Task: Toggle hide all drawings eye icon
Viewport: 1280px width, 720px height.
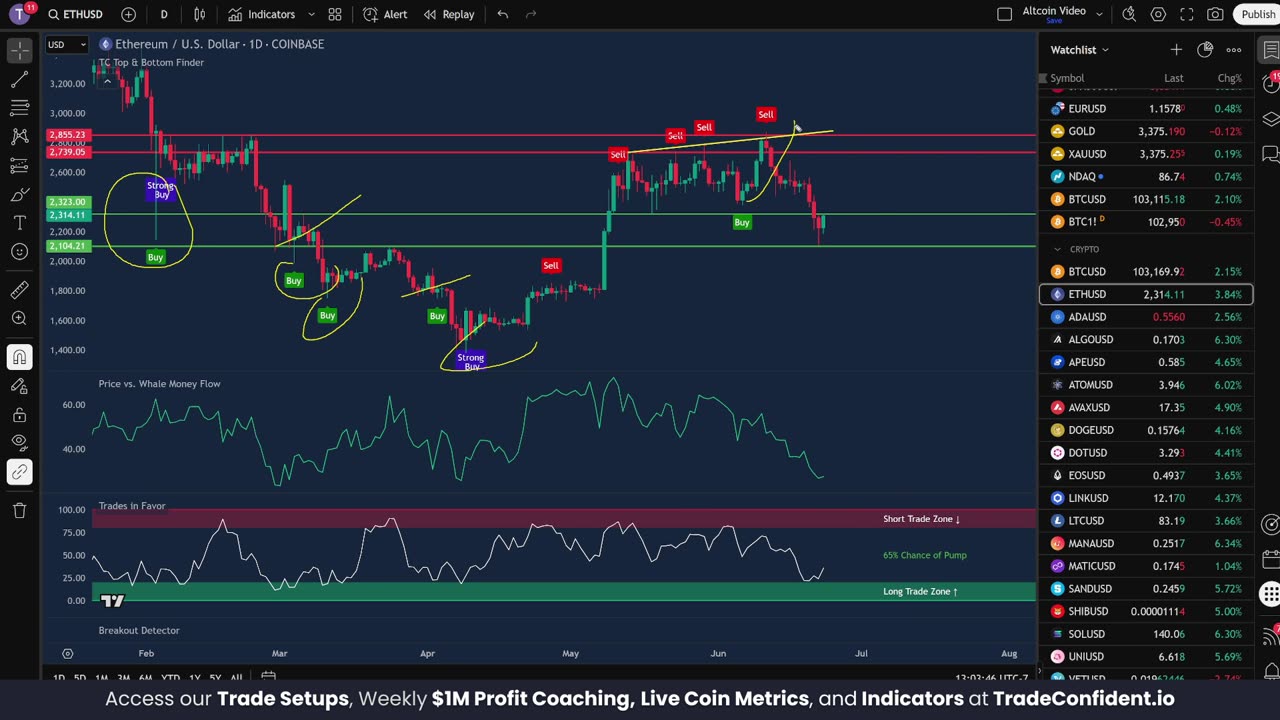Action: [x=19, y=443]
